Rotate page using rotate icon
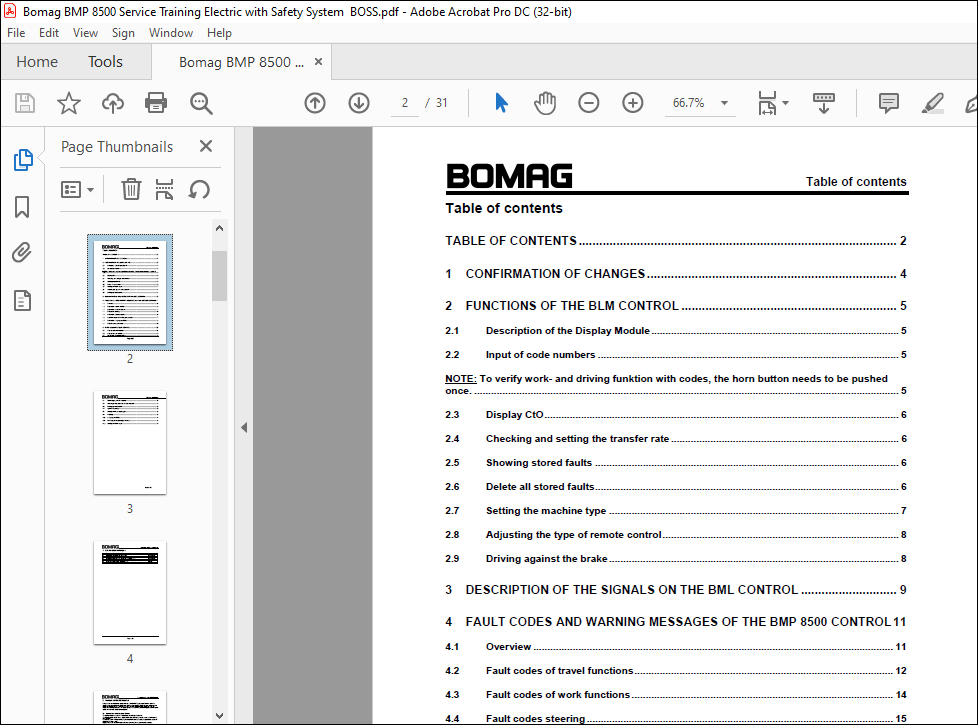Image resolution: width=978 pixels, height=725 pixels. click(x=199, y=189)
